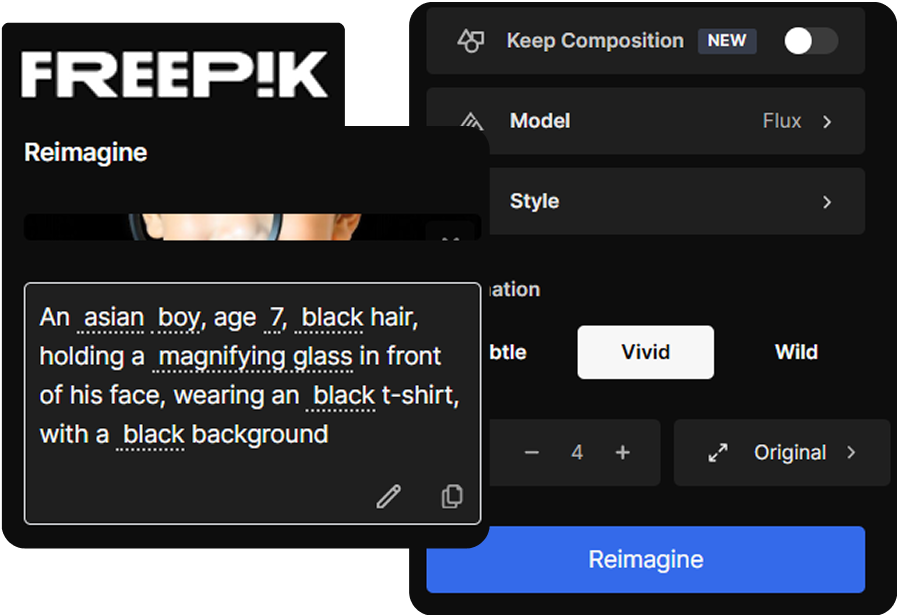The height and width of the screenshot is (615, 897).
Task: Select the Wild imagination option
Action: (796, 352)
